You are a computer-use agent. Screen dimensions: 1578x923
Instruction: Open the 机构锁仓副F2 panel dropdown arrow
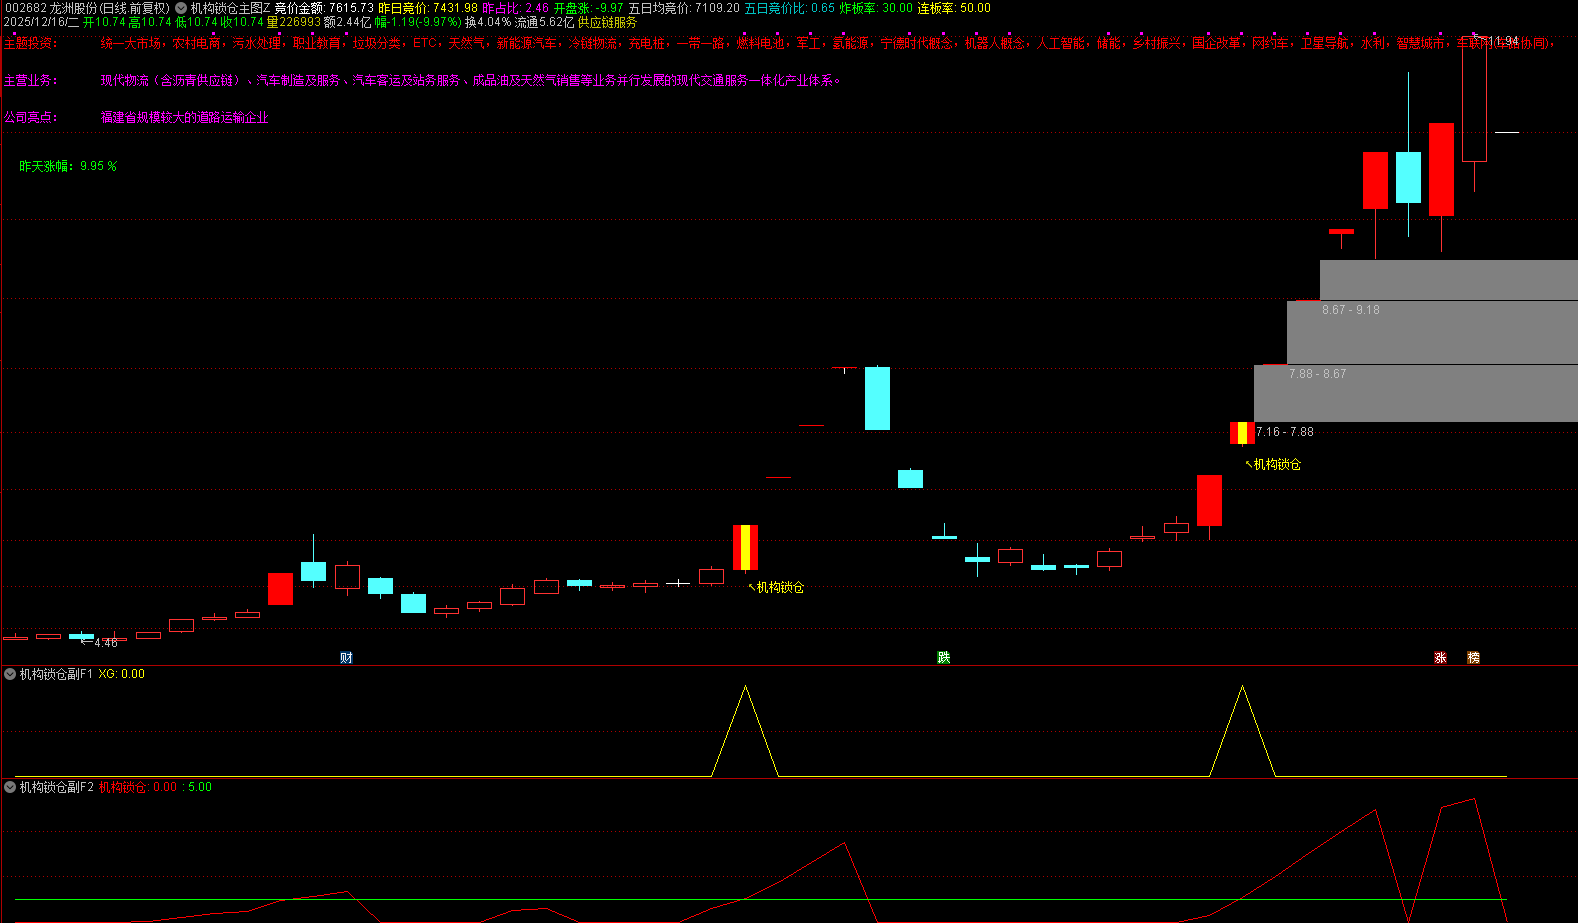(10, 787)
